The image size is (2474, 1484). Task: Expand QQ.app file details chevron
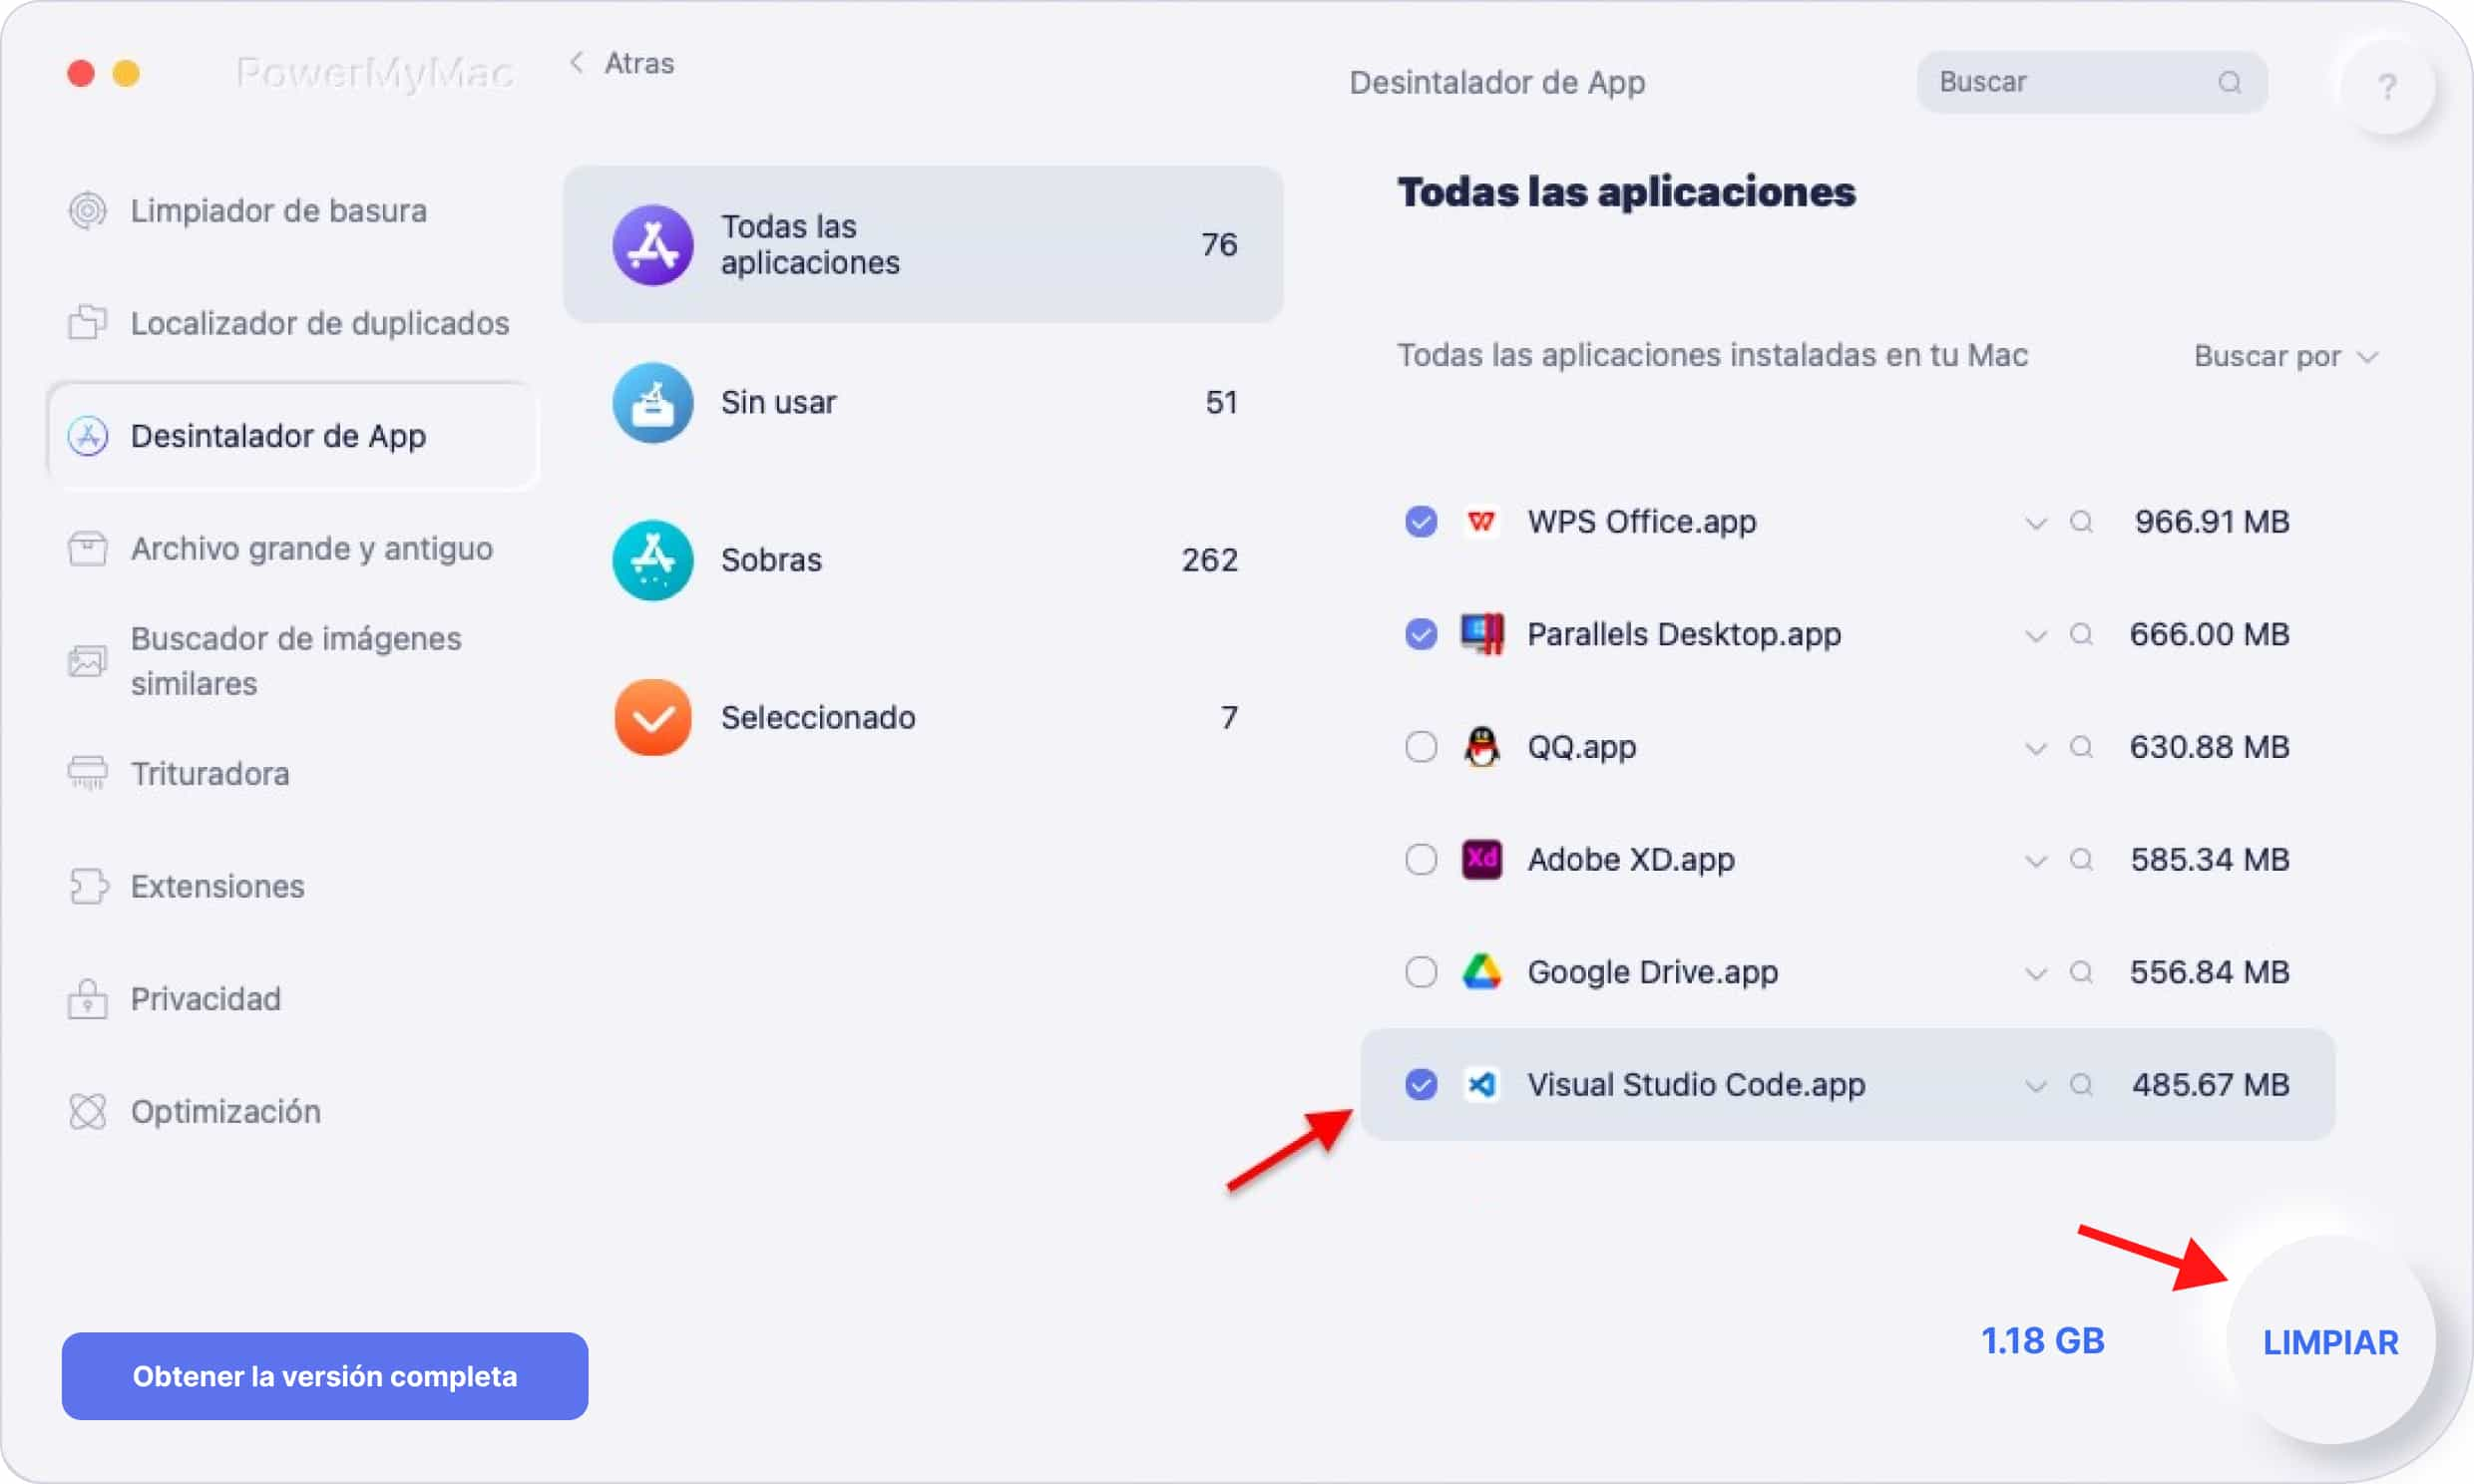click(2035, 748)
